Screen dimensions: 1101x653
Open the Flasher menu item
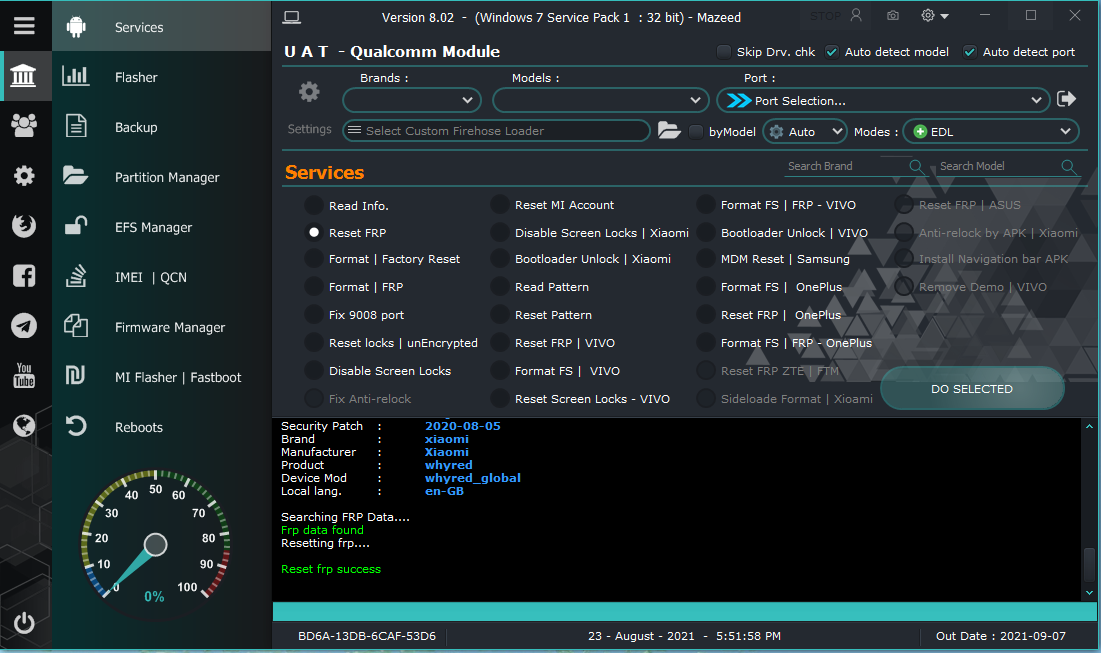click(x=161, y=77)
